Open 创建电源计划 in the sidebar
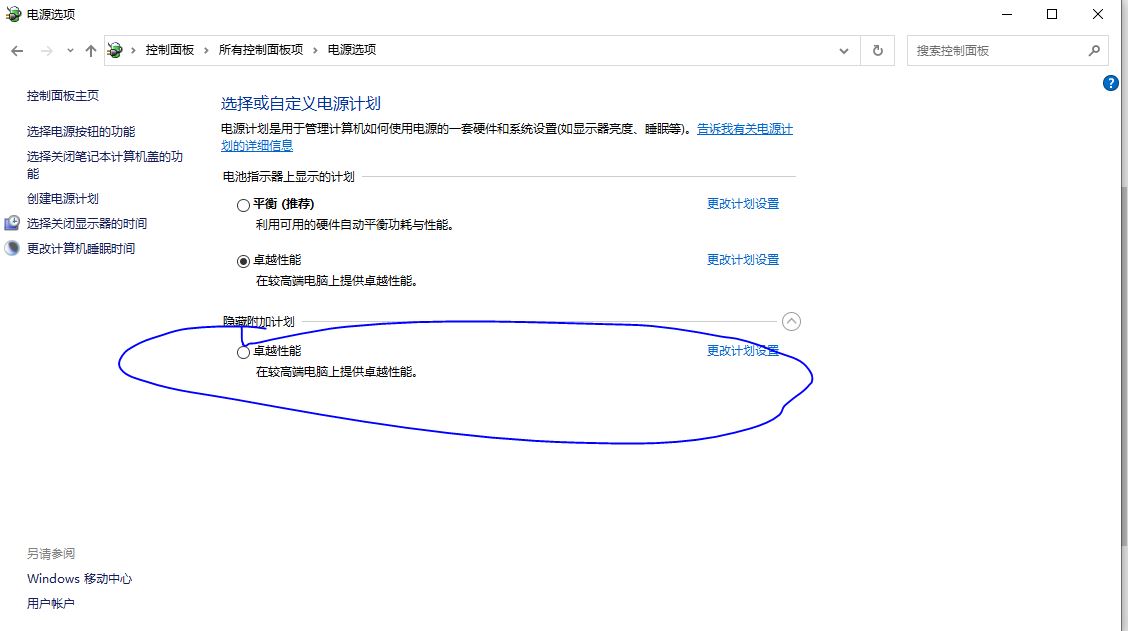The height and width of the screenshot is (631, 1128). [x=62, y=198]
